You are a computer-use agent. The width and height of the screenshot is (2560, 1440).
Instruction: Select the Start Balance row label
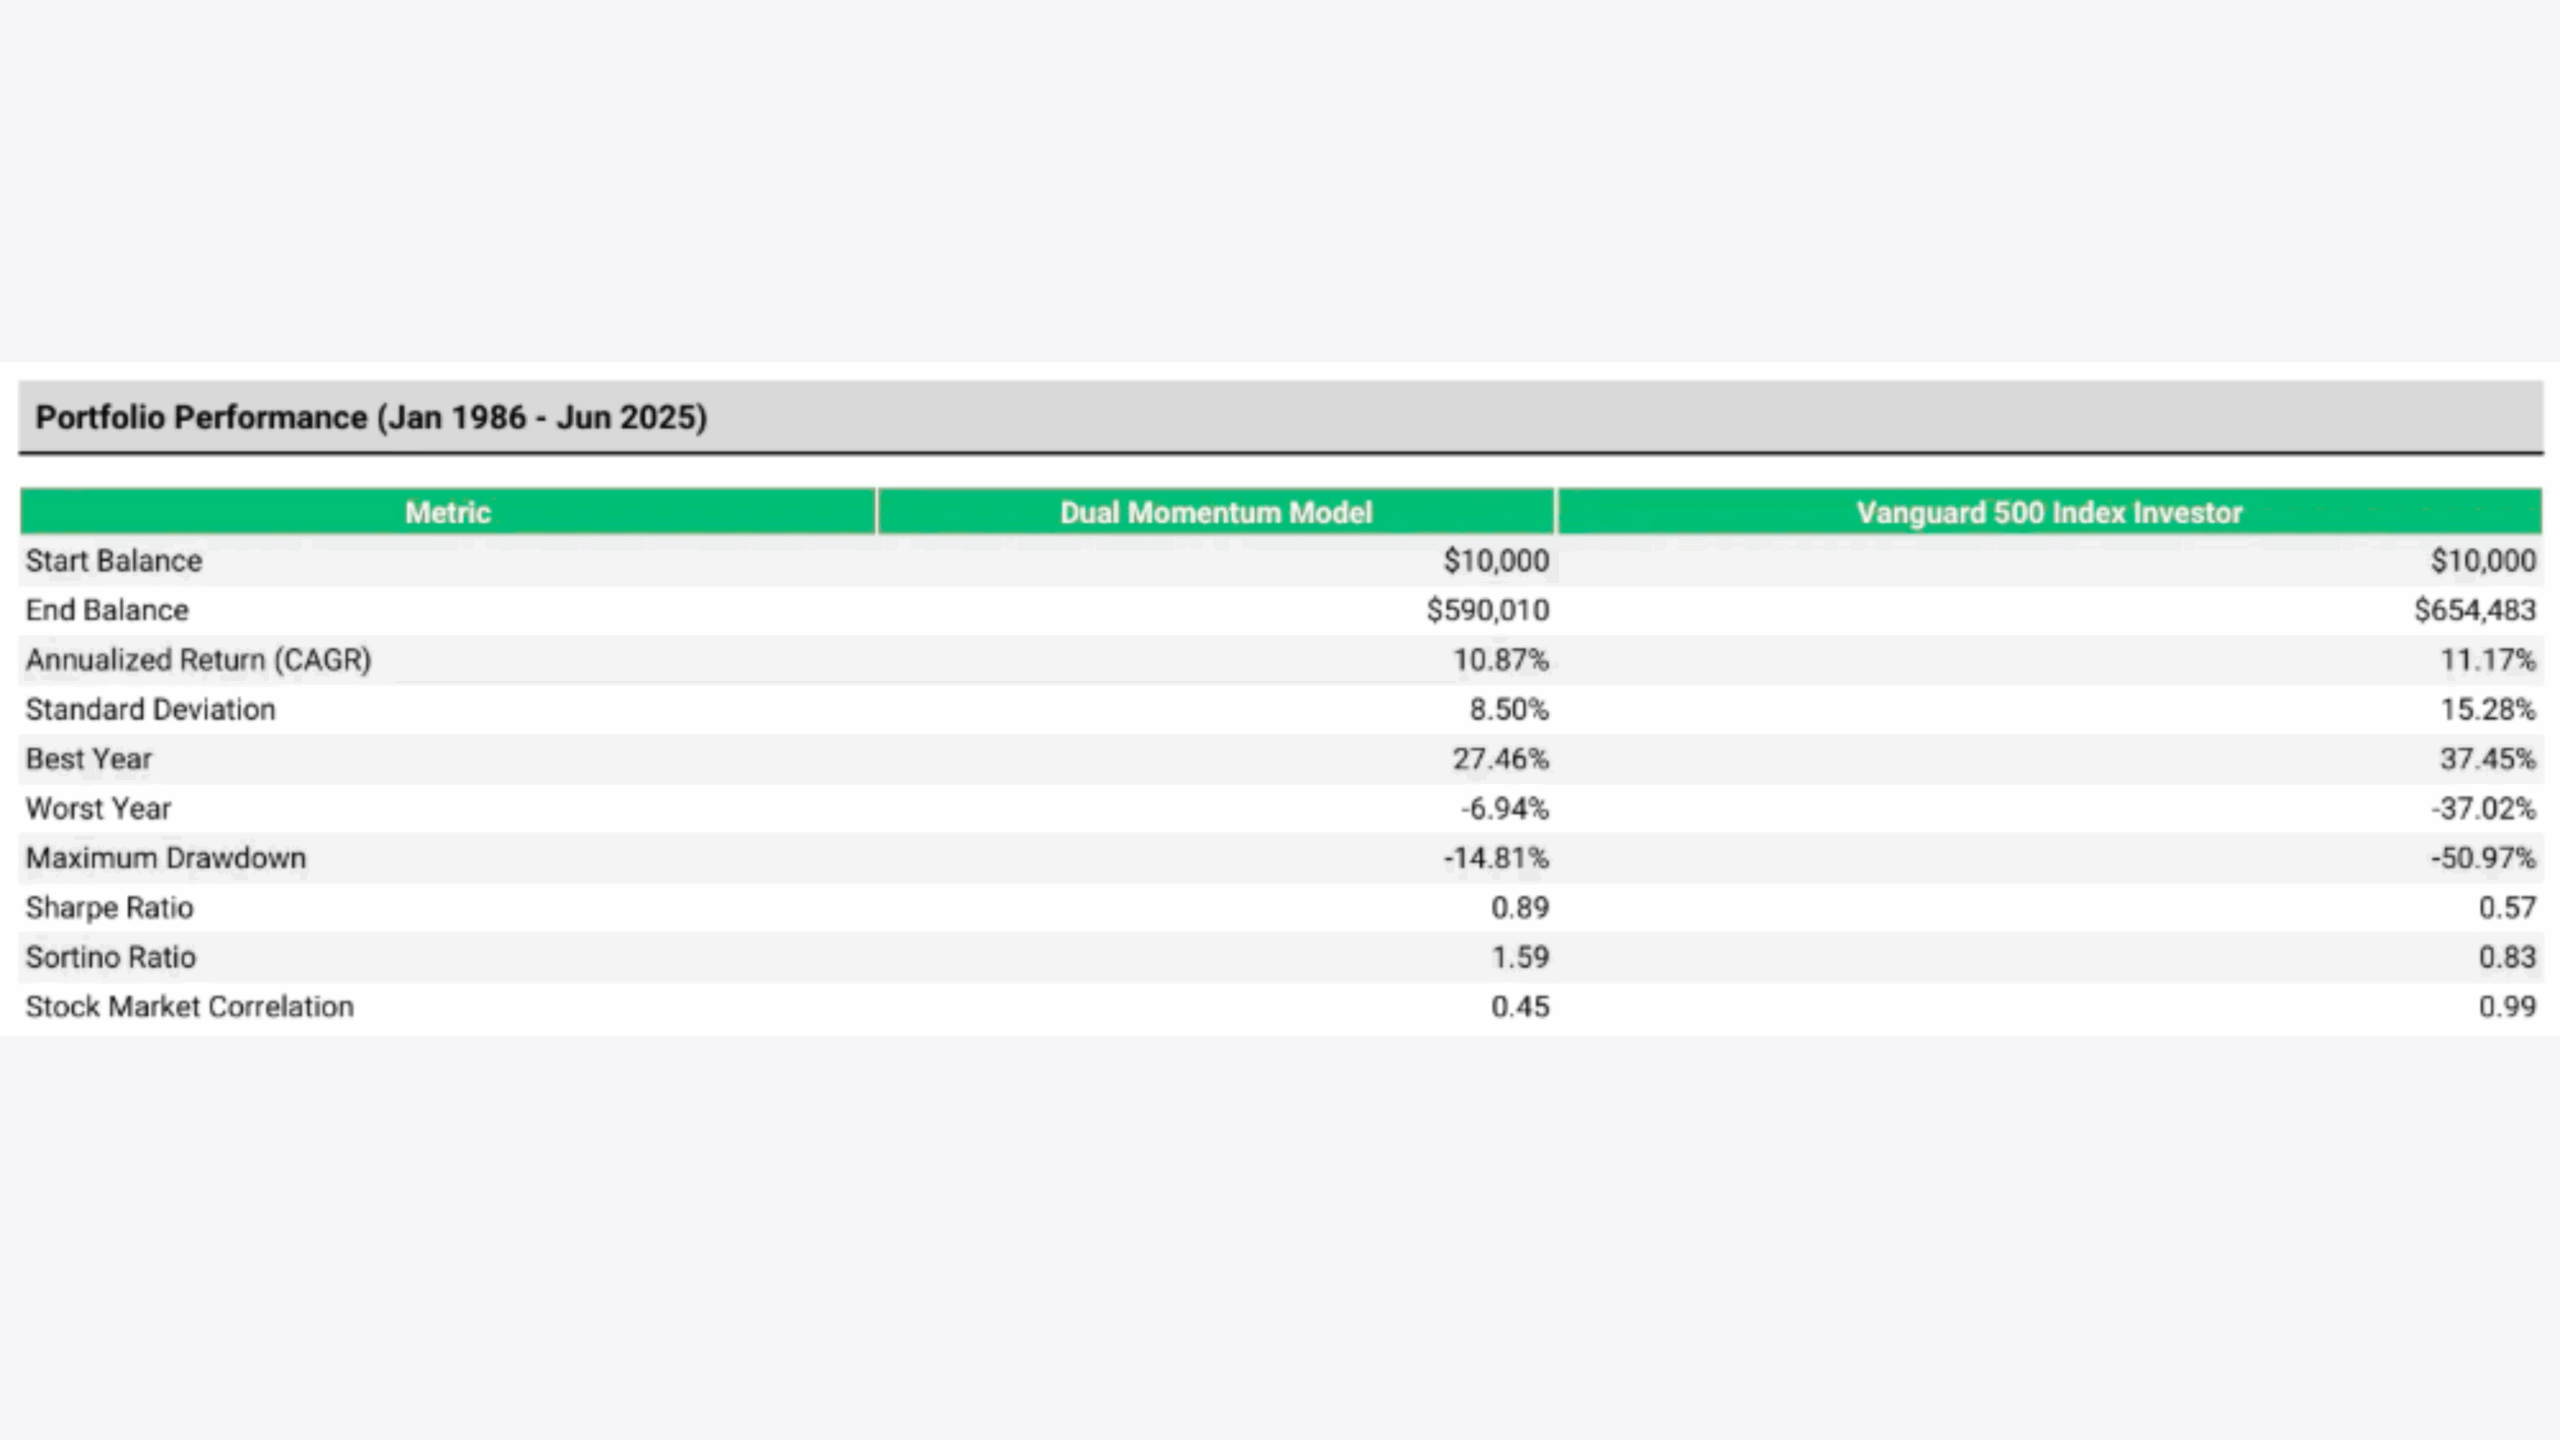pyautogui.click(x=114, y=561)
